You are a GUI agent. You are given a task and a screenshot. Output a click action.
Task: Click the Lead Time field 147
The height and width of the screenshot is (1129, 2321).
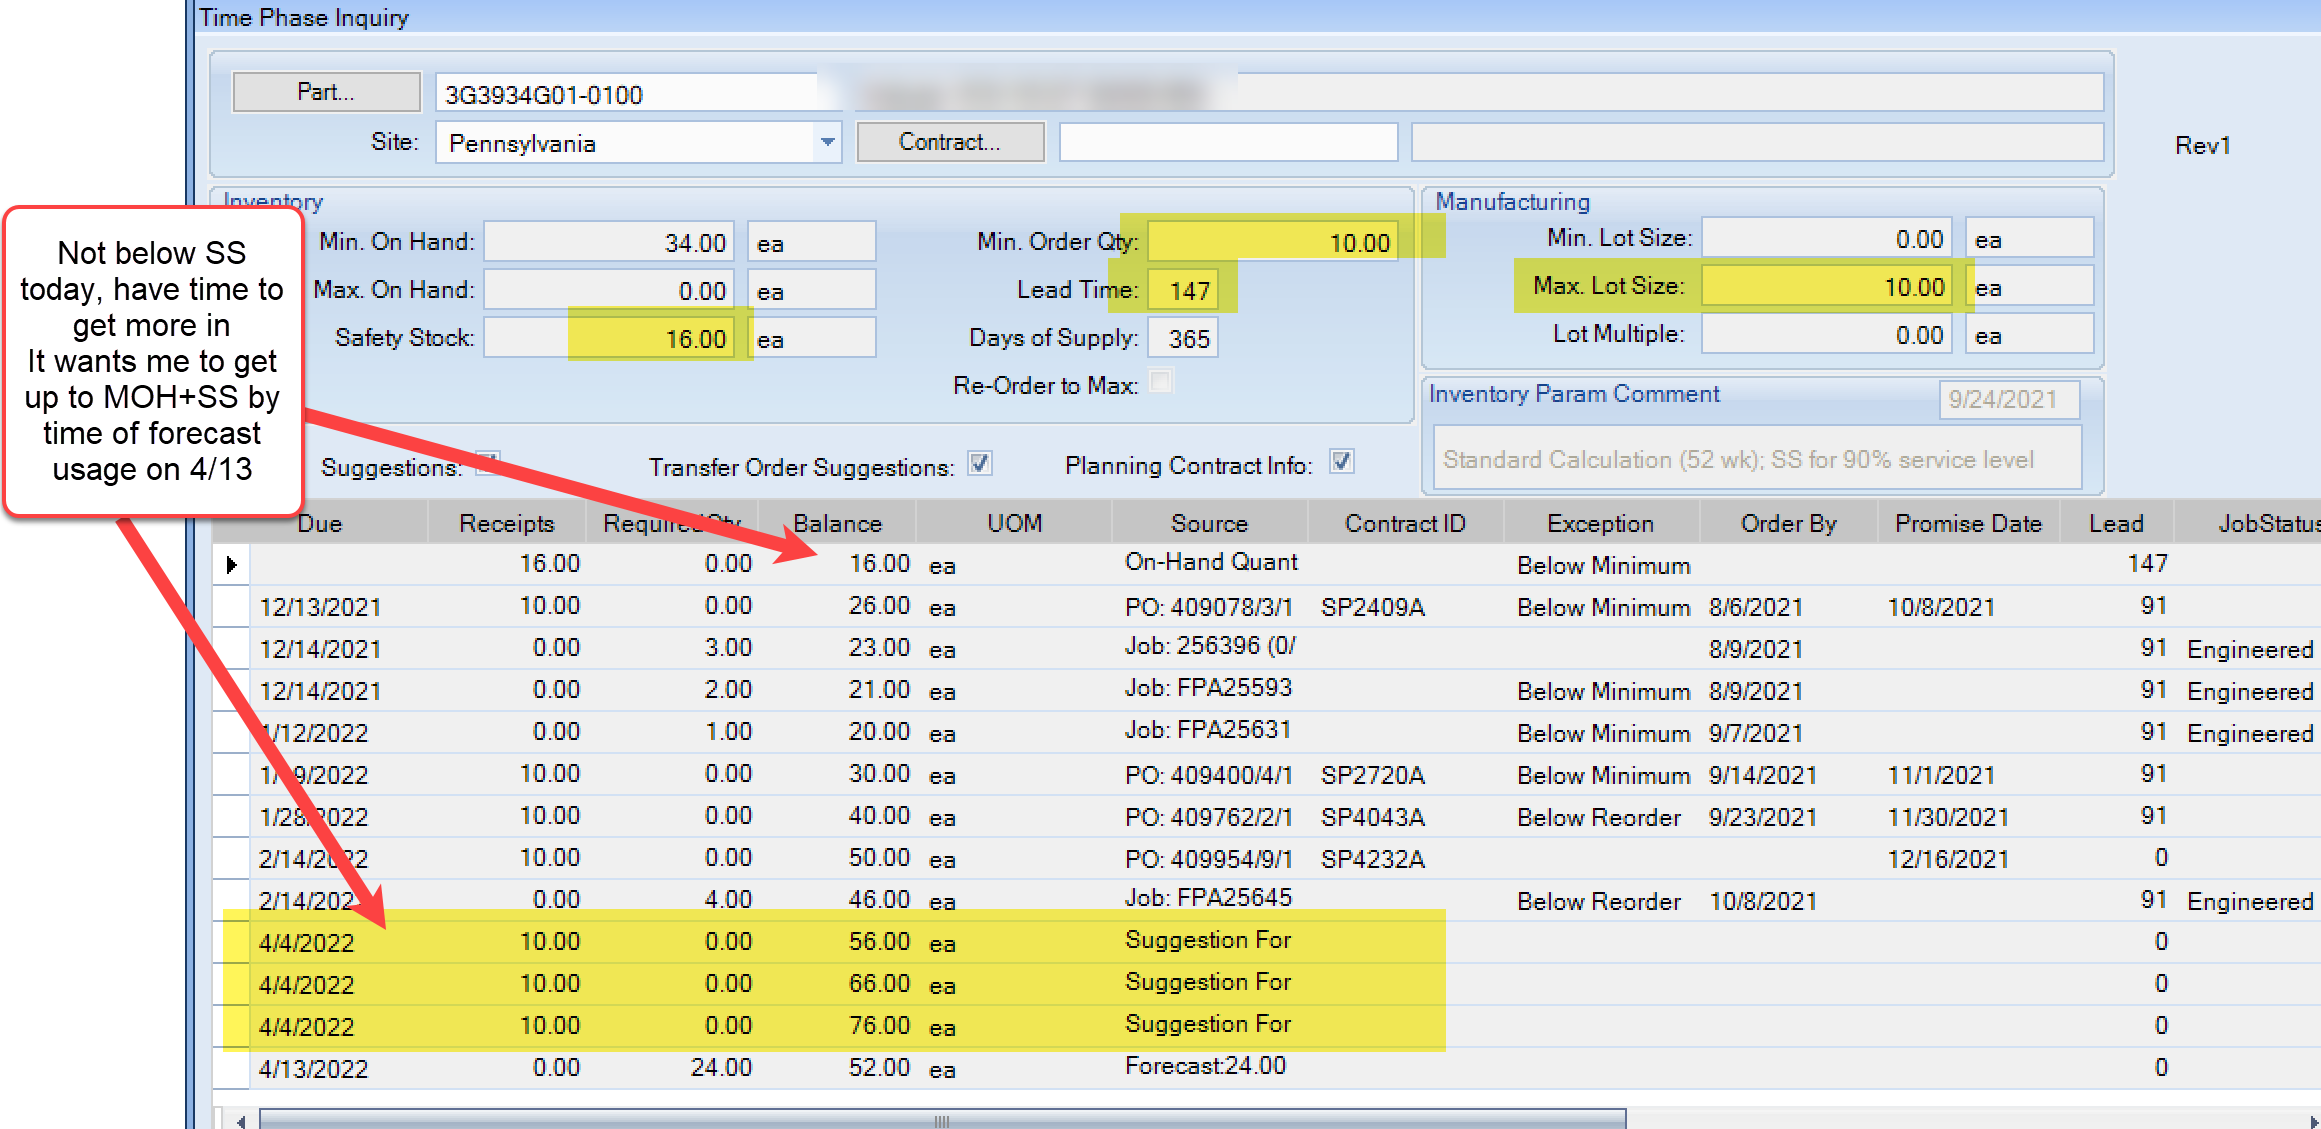point(1182,290)
